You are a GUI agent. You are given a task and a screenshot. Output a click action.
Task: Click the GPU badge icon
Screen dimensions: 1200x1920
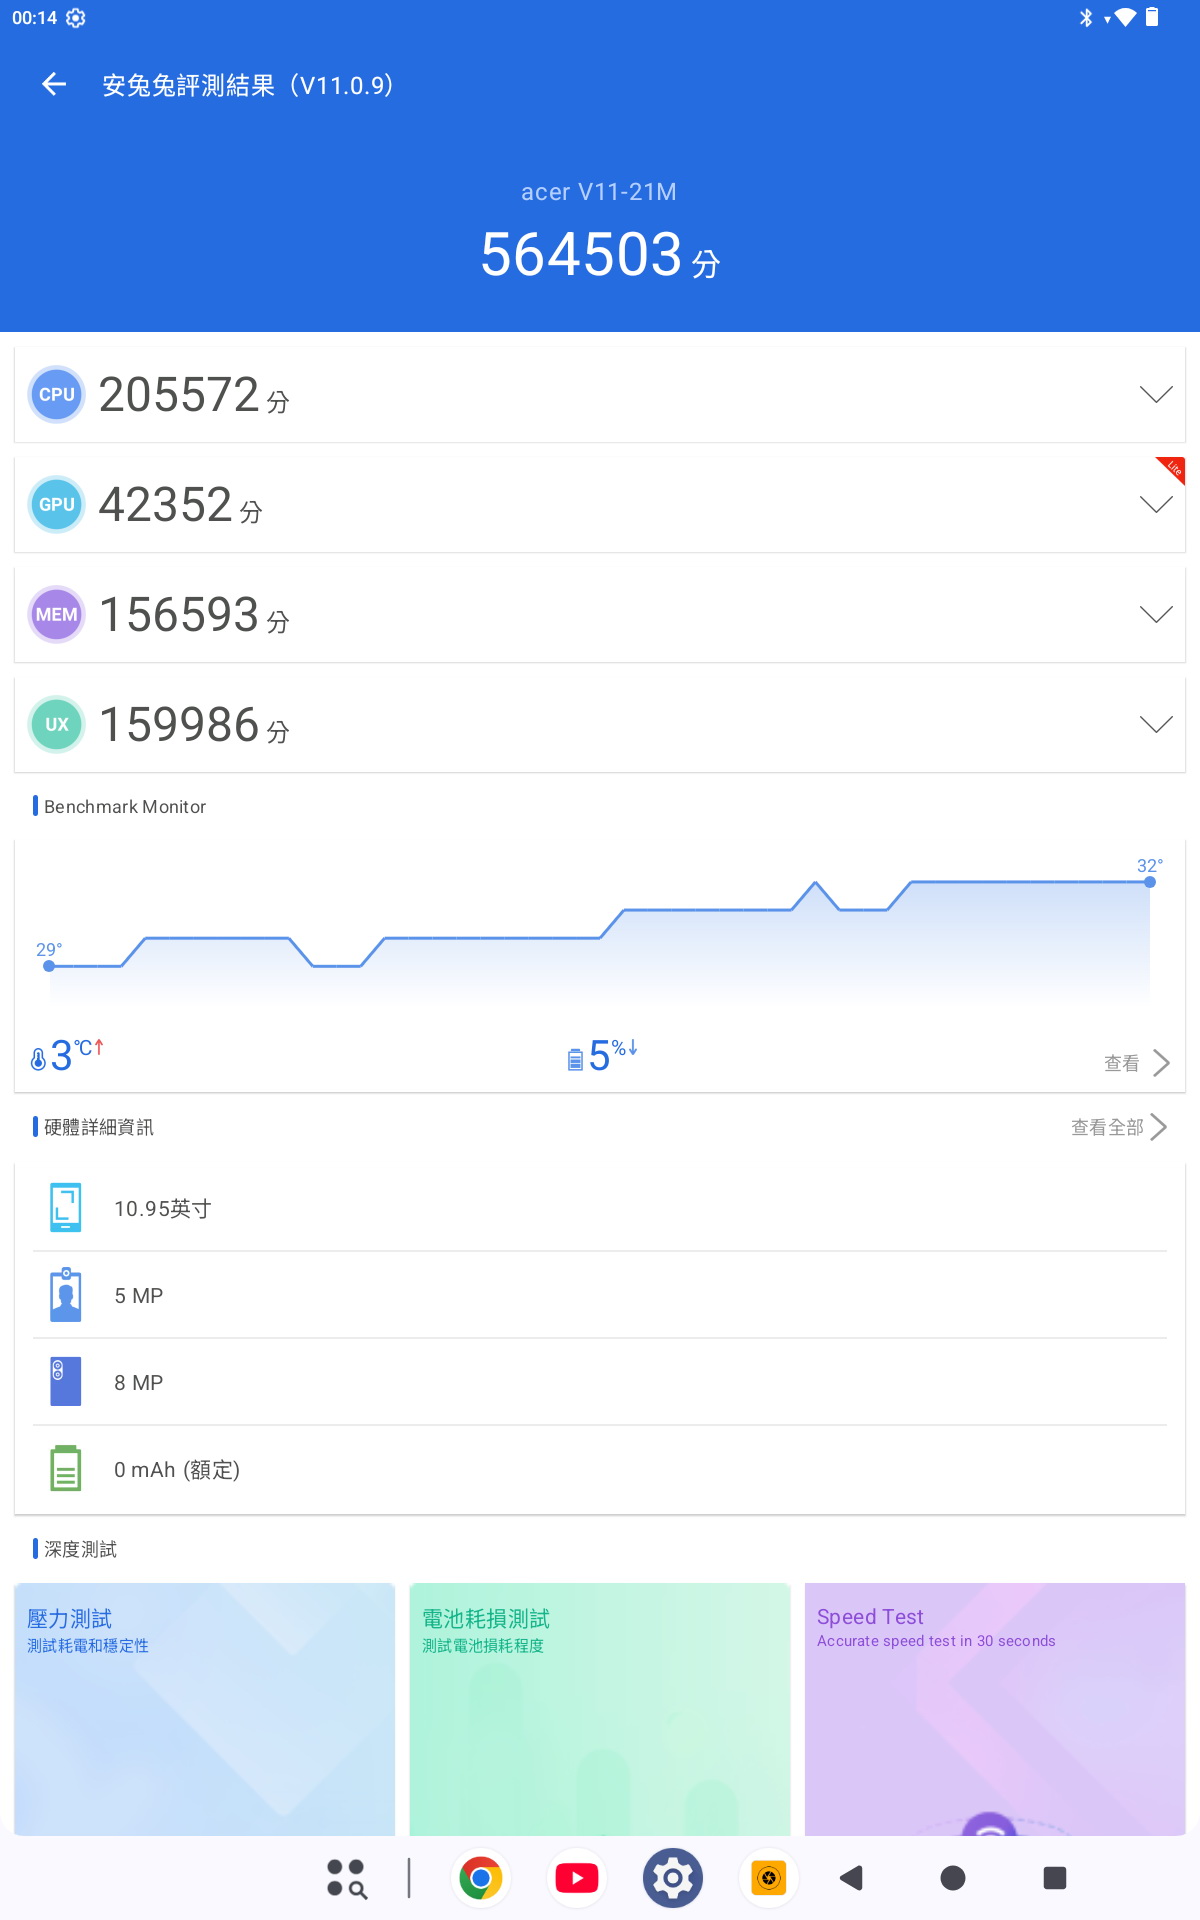pos(57,505)
